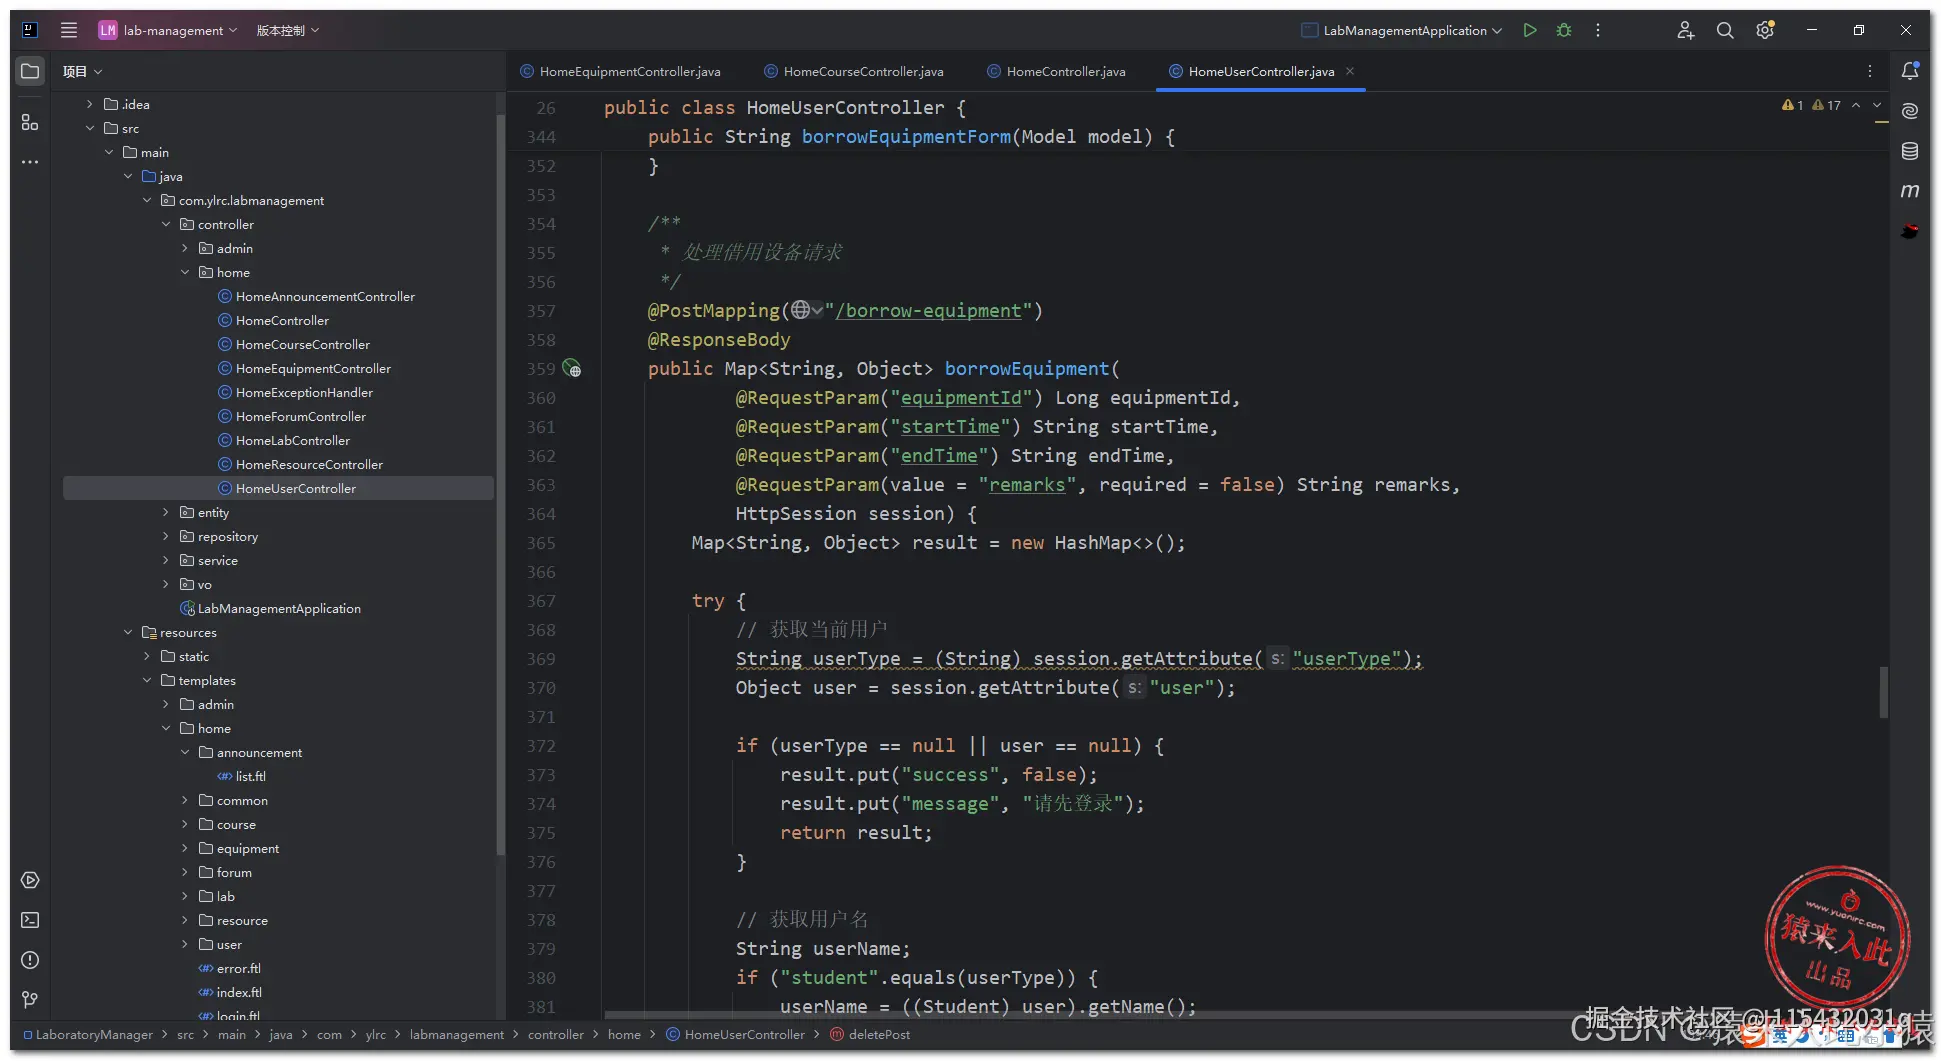
Task: Open the lab-management project dropdown
Action: tap(168, 30)
